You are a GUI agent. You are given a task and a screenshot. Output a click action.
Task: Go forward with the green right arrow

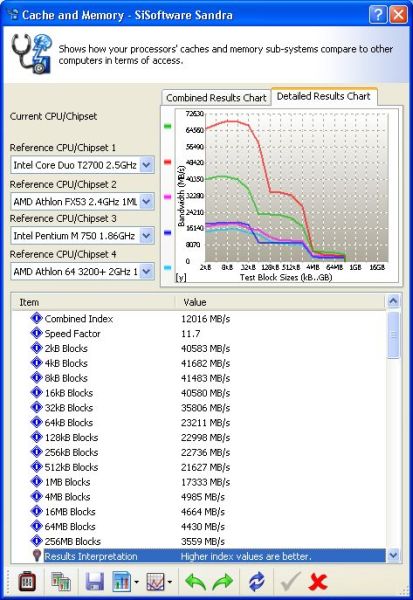[222, 582]
